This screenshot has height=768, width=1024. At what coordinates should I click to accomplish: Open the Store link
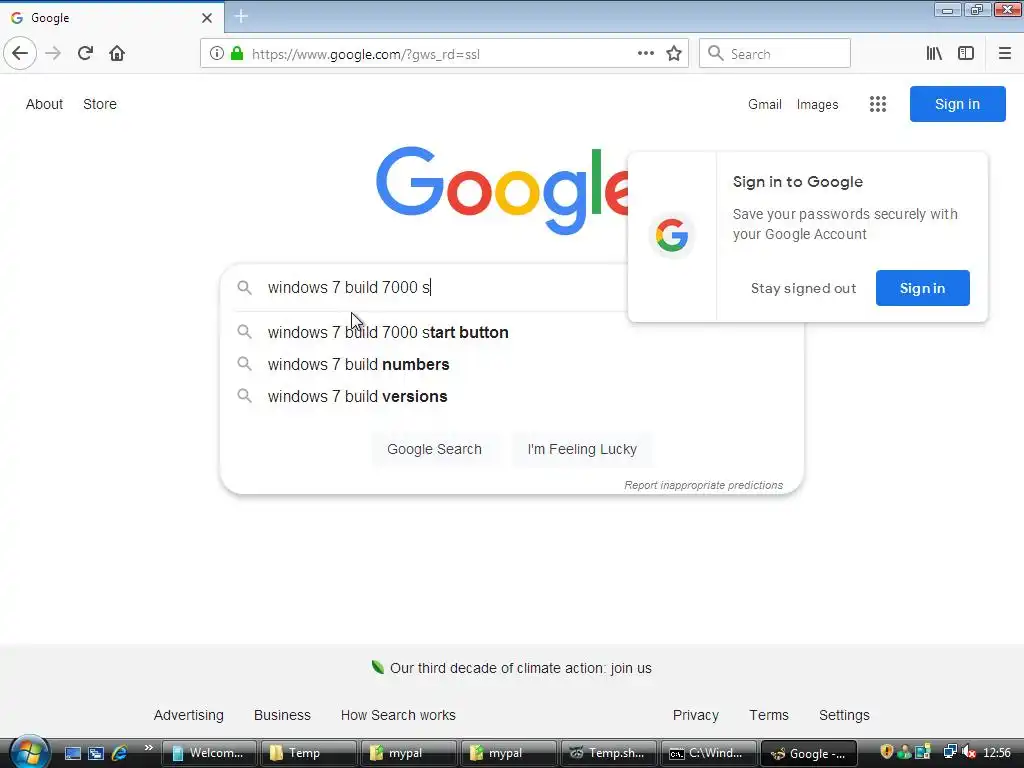tap(100, 104)
